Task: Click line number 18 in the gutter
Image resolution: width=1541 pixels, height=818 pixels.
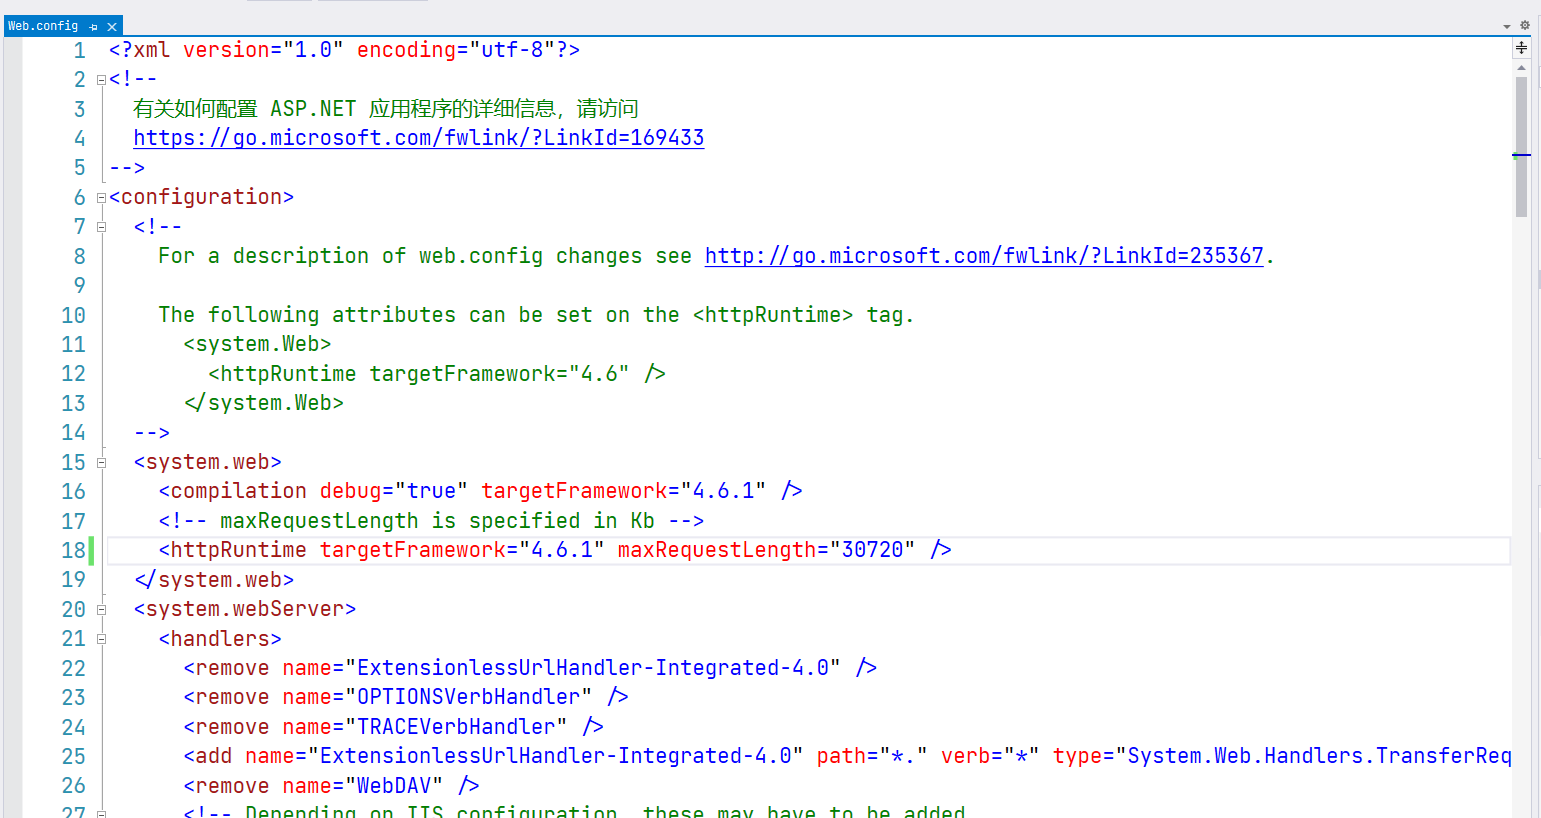Action: click(x=73, y=550)
